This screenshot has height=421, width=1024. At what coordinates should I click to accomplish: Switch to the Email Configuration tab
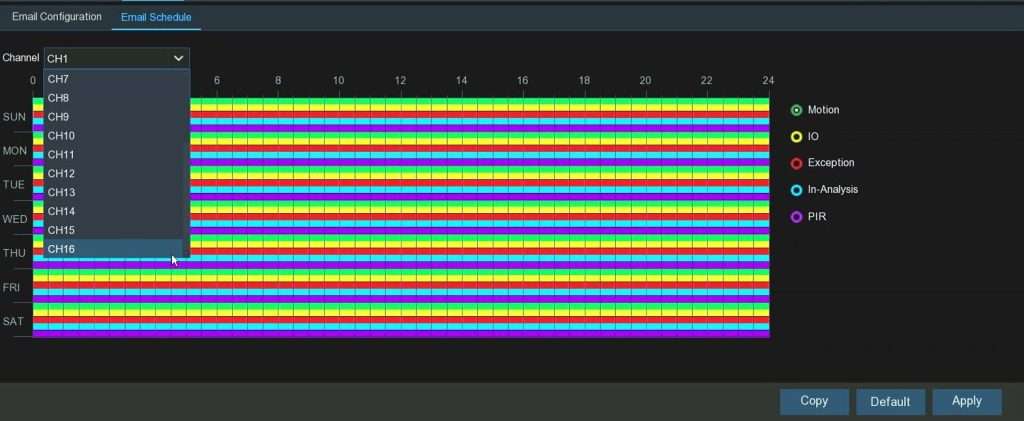[x=57, y=17]
